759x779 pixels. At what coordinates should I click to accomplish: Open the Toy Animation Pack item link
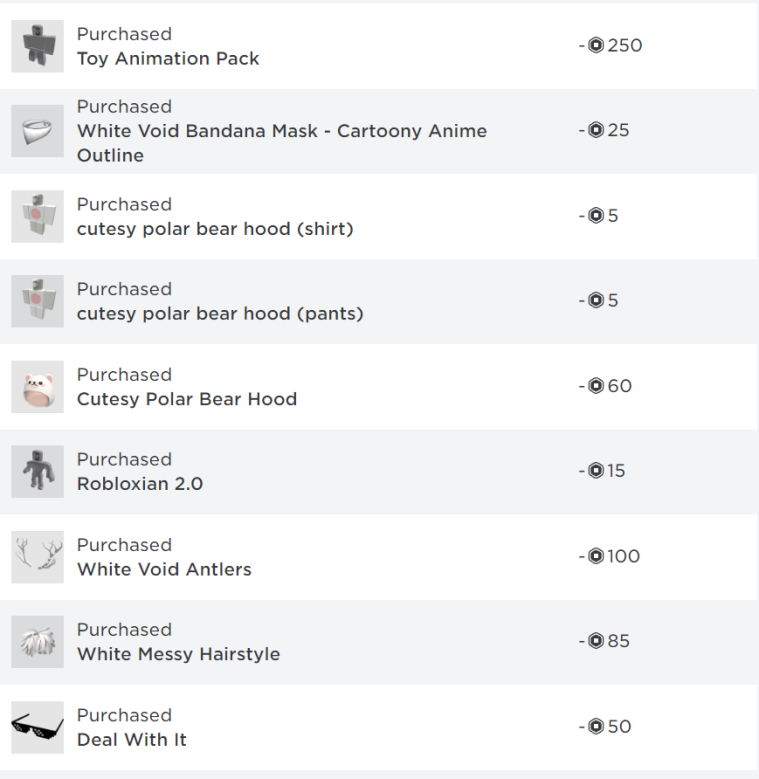[168, 59]
